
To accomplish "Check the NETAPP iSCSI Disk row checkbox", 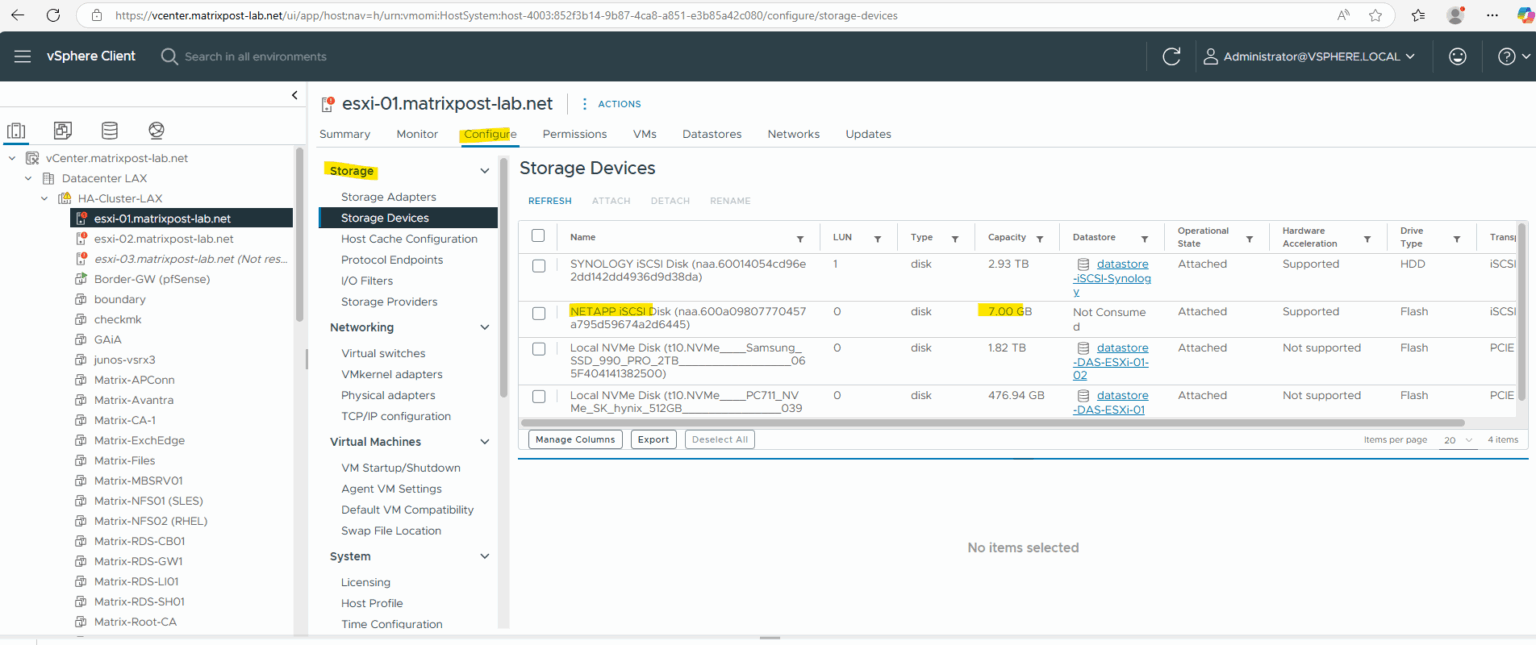I will tap(538, 311).
